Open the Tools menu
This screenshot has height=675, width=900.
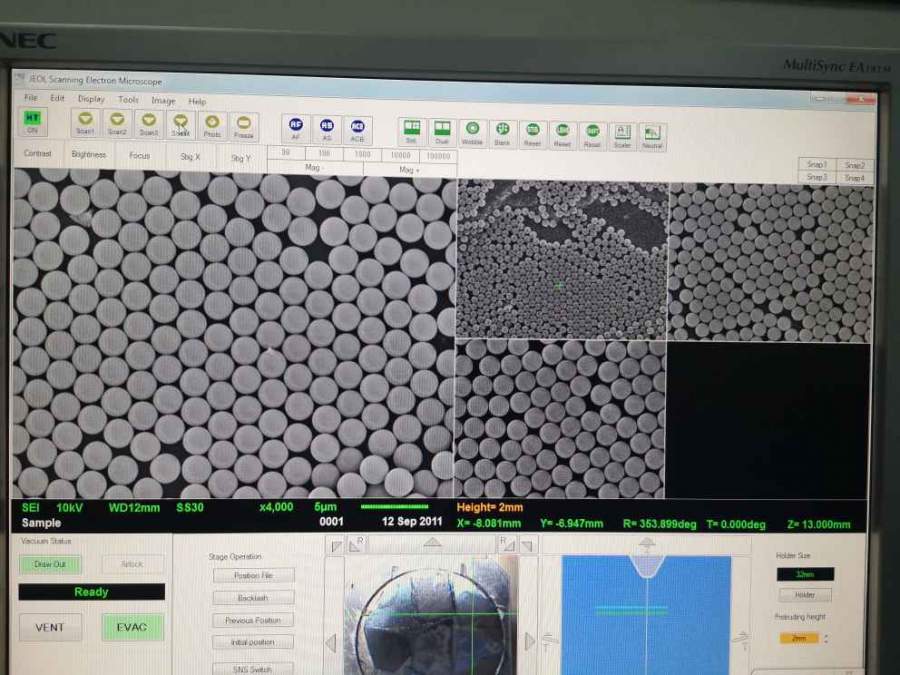(x=128, y=100)
